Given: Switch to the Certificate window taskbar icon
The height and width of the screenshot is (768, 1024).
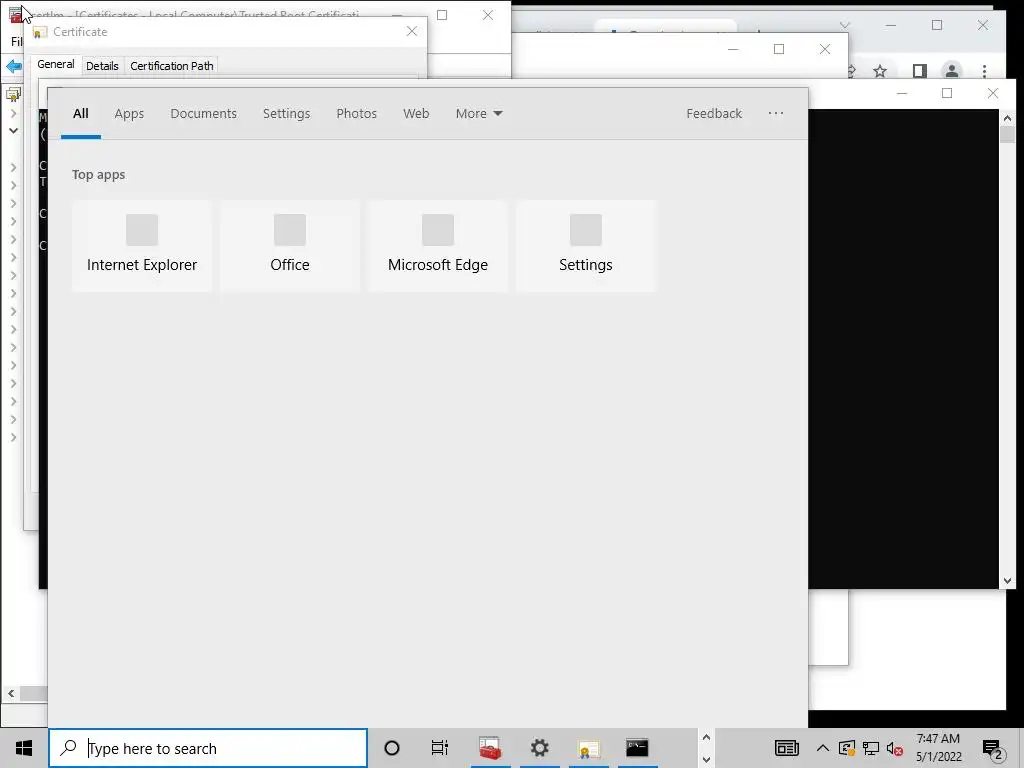Looking at the screenshot, I should point(588,748).
